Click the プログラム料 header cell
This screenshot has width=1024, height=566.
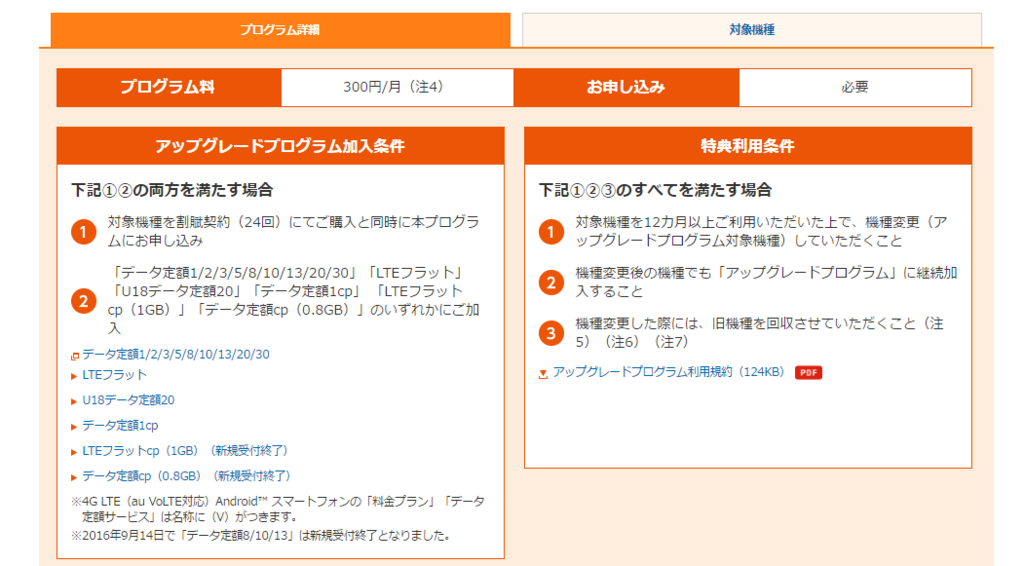tap(168, 87)
